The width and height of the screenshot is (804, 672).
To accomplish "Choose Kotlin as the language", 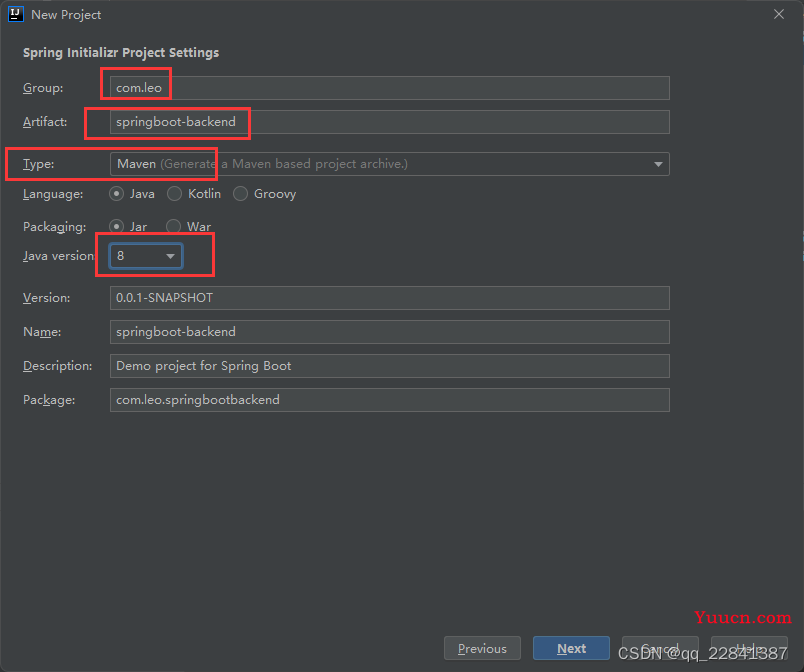I will [175, 194].
